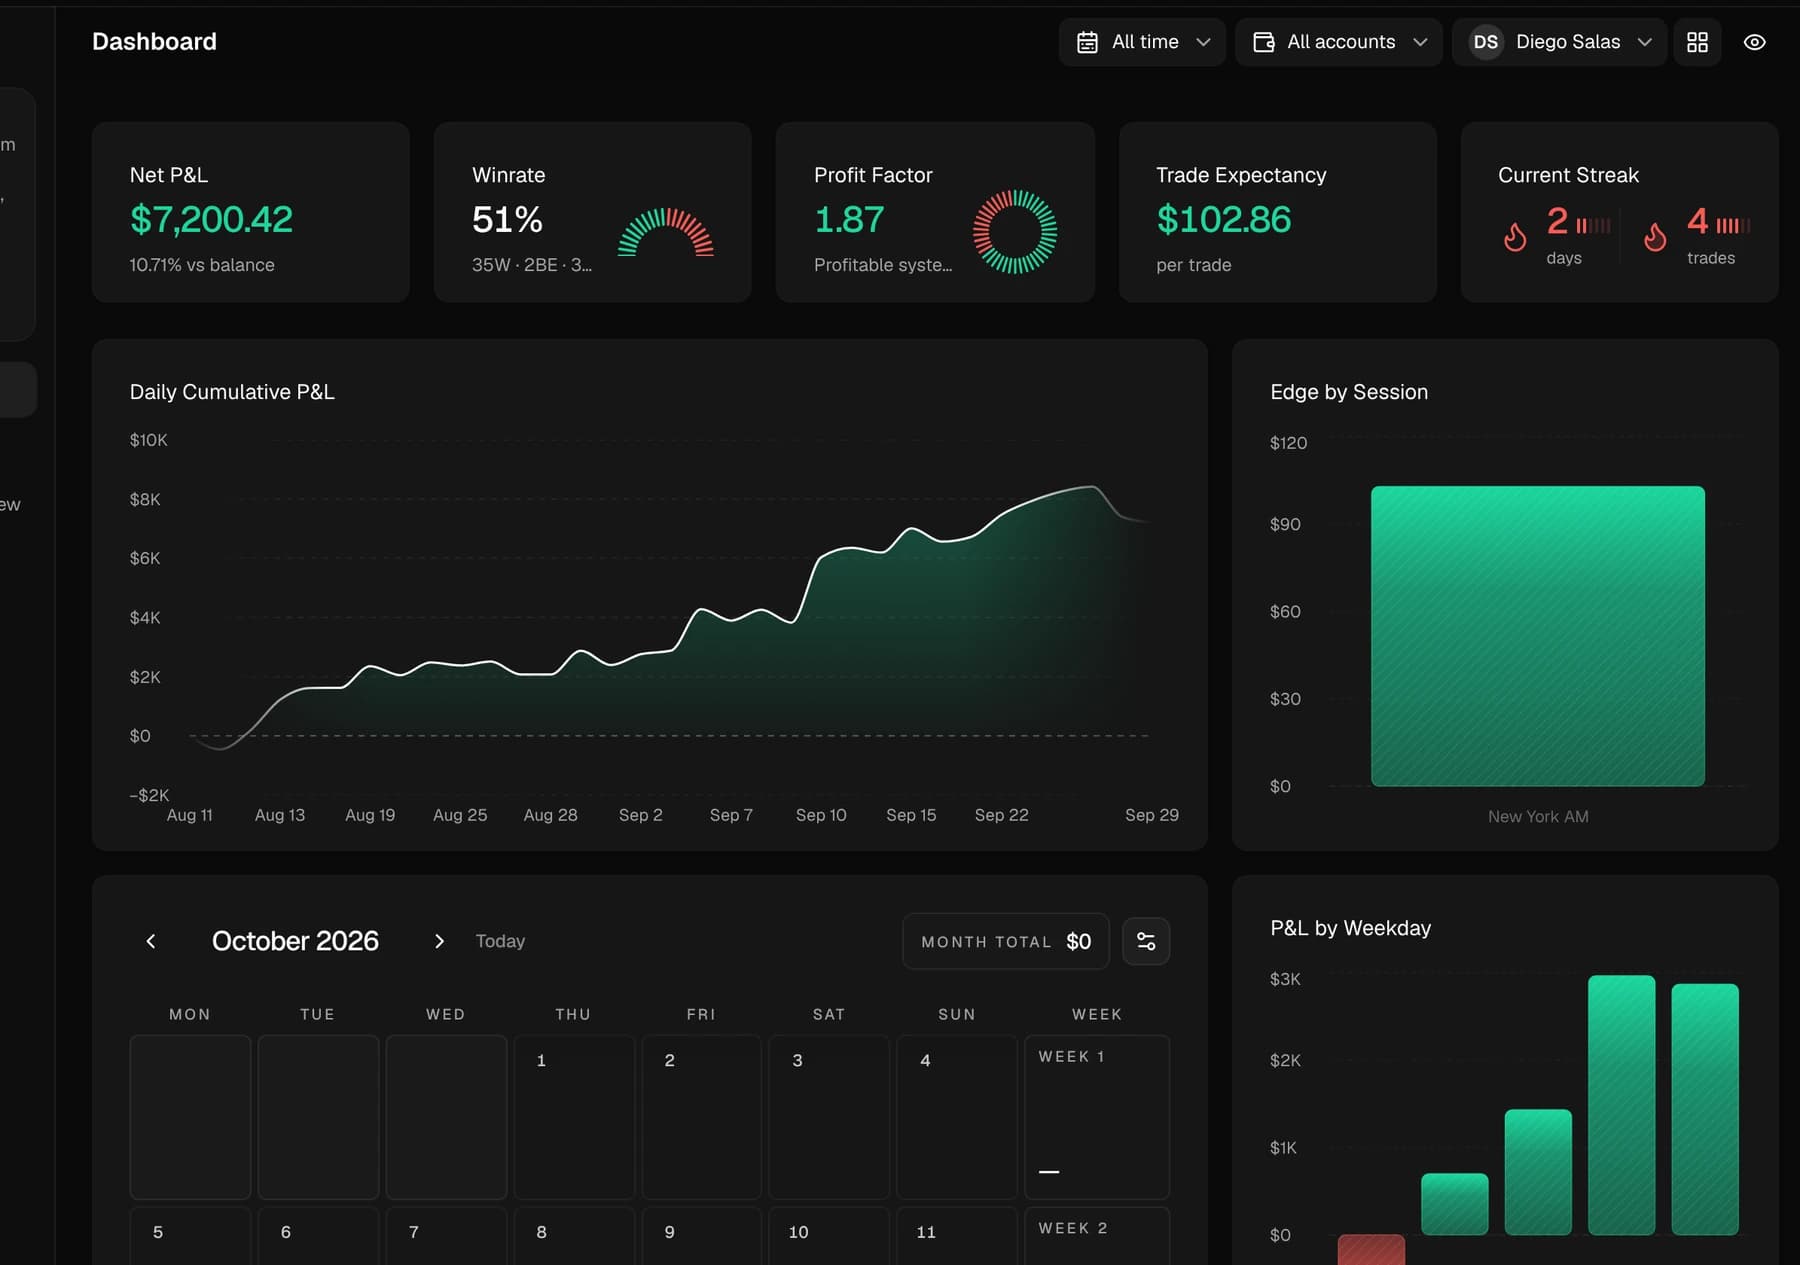
Task: Click the Winrate gauge chart
Action: [x=665, y=232]
